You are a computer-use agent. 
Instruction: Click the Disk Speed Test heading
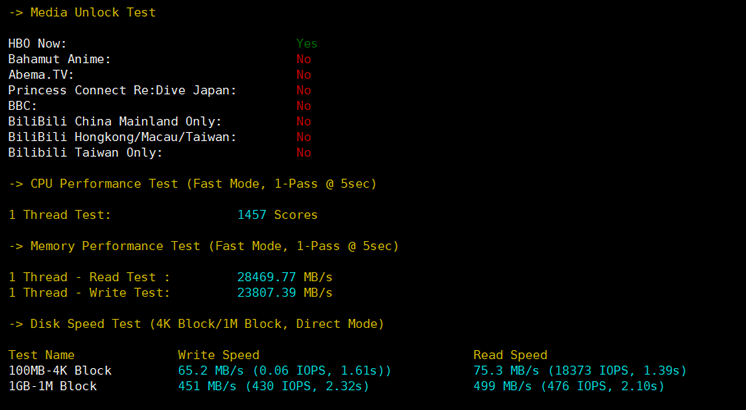pos(196,324)
